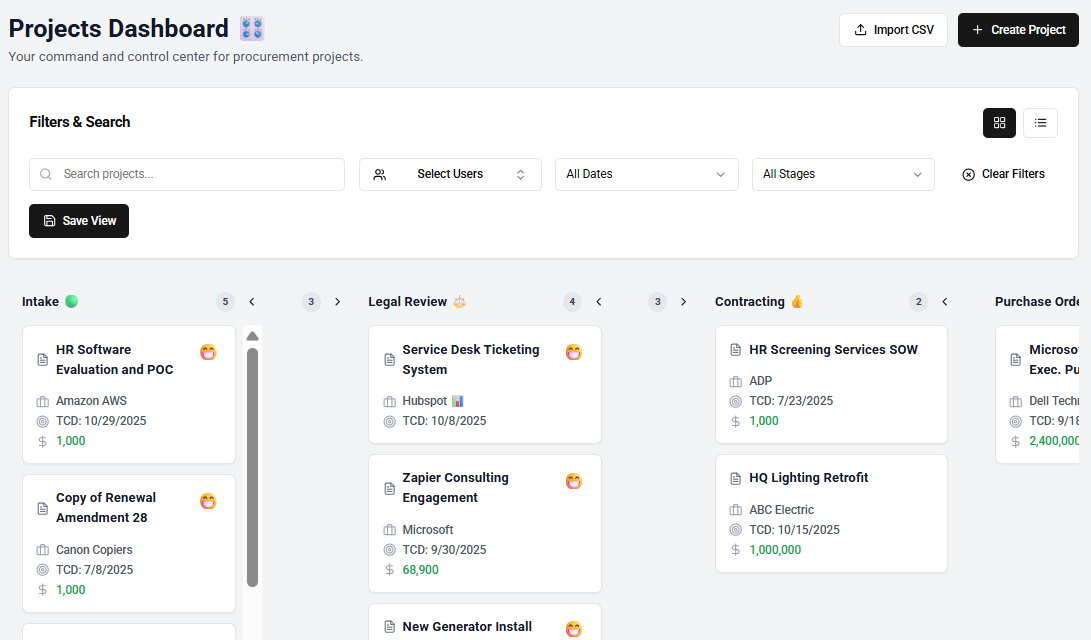Screen dimensions: 1091x640
Task: Open the Select Users dropdown
Action: pyautogui.click(x=450, y=174)
